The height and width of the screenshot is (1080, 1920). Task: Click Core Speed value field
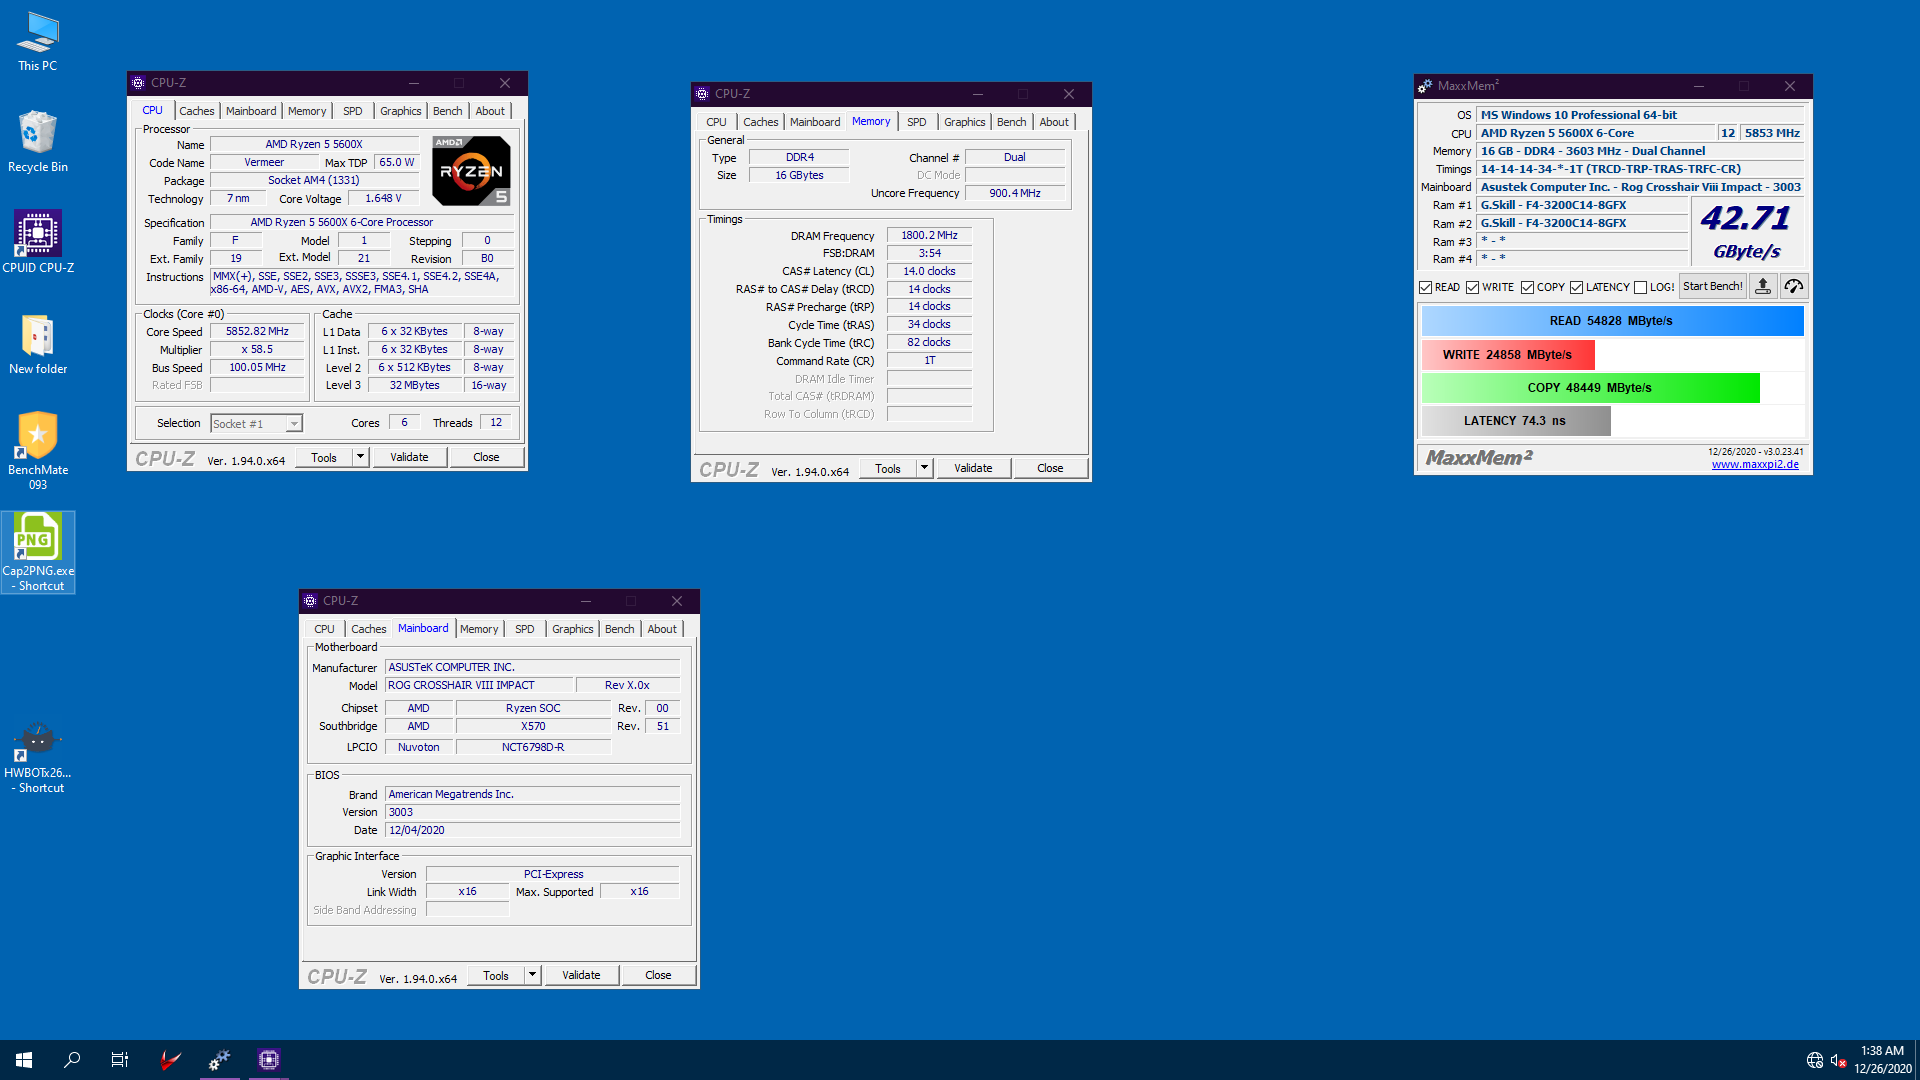tap(257, 332)
